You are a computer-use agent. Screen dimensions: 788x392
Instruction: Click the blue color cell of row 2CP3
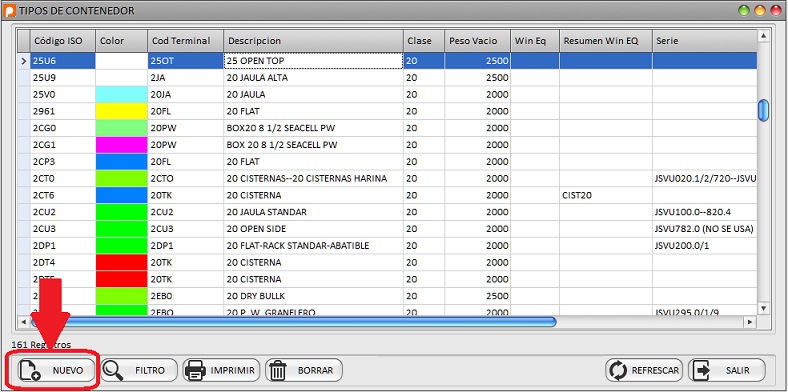(x=122, y=162)
